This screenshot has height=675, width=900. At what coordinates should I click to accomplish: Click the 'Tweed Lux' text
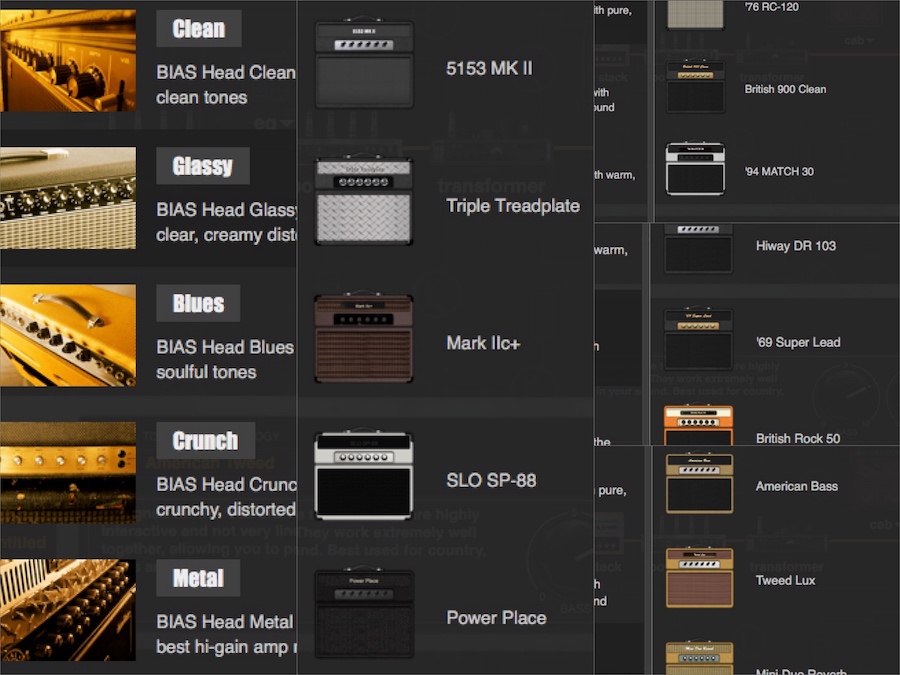tap(785, 580)
